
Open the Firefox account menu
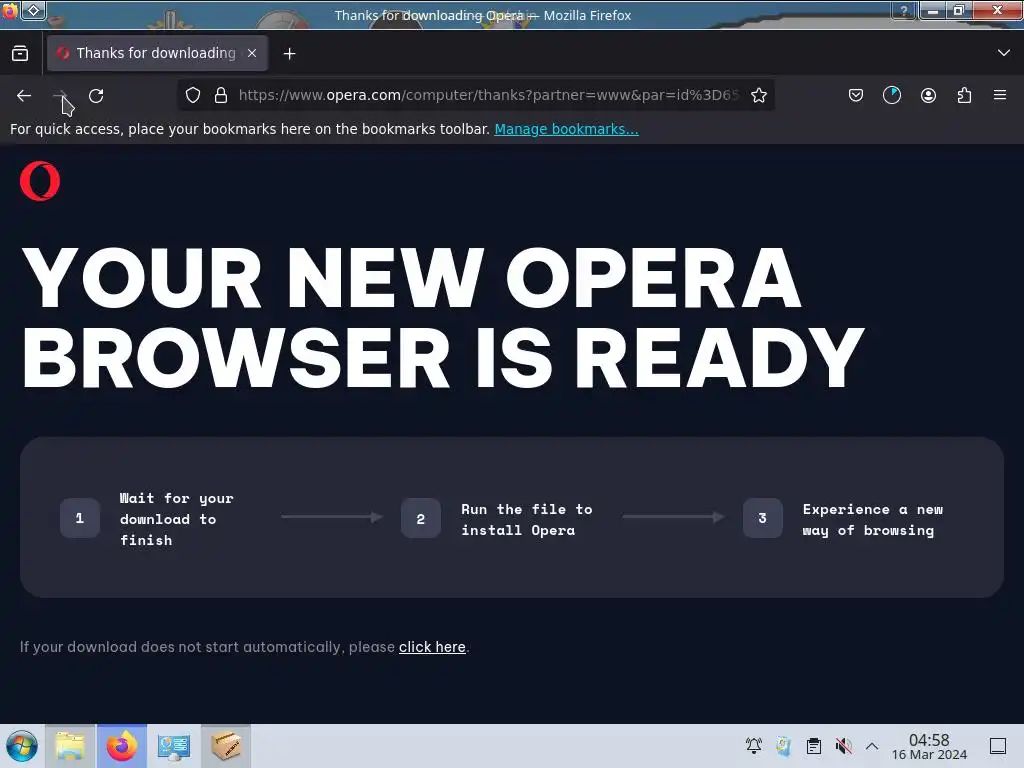(x=928, y=95)
